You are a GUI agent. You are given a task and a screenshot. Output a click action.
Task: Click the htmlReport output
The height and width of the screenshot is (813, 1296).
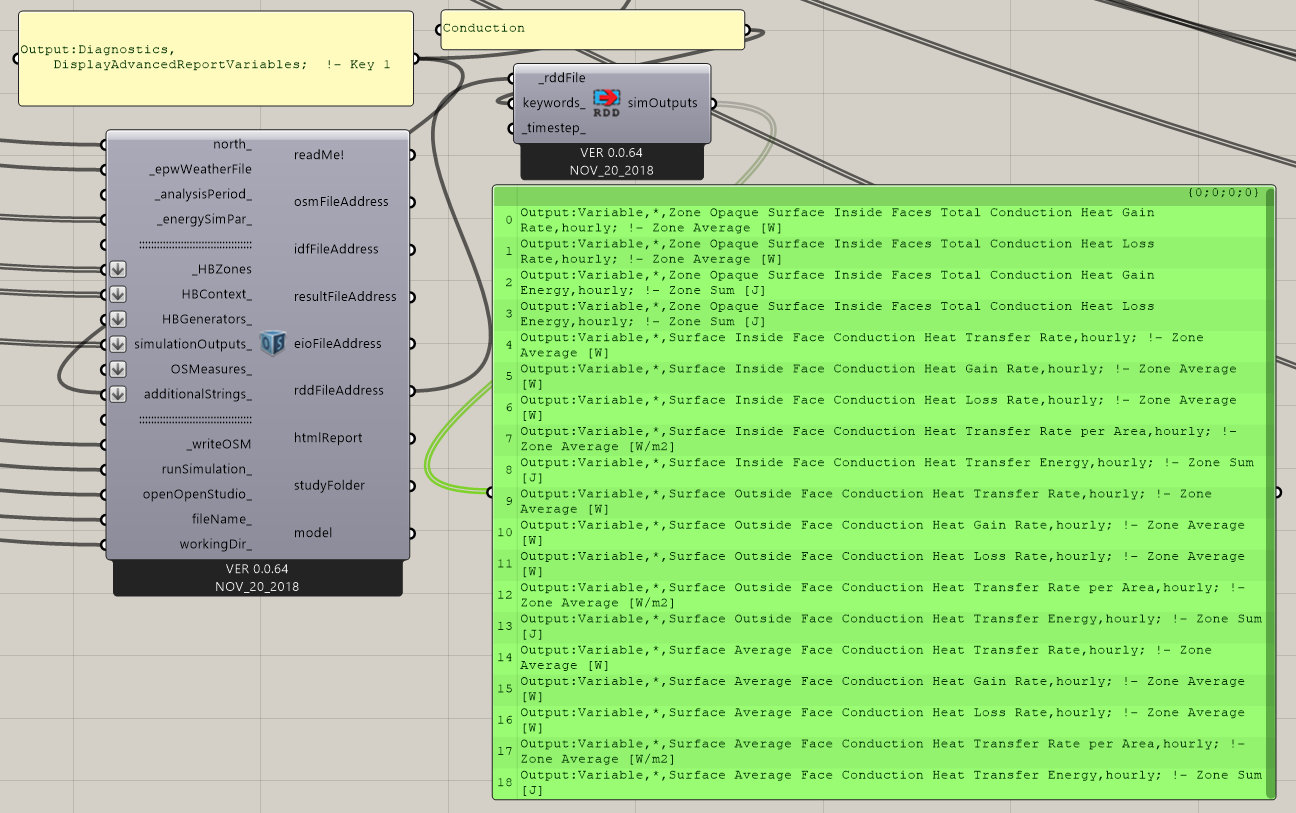[328, 438]
